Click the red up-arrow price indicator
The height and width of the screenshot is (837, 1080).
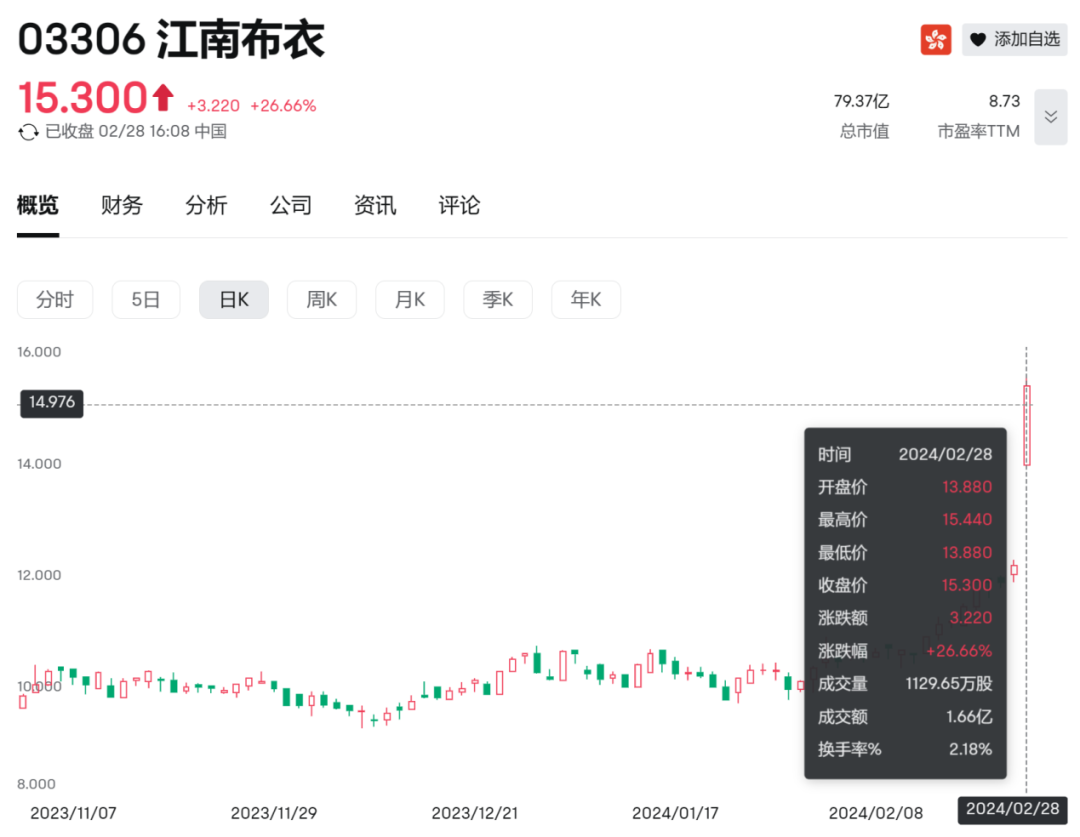(x=163, y=98)
